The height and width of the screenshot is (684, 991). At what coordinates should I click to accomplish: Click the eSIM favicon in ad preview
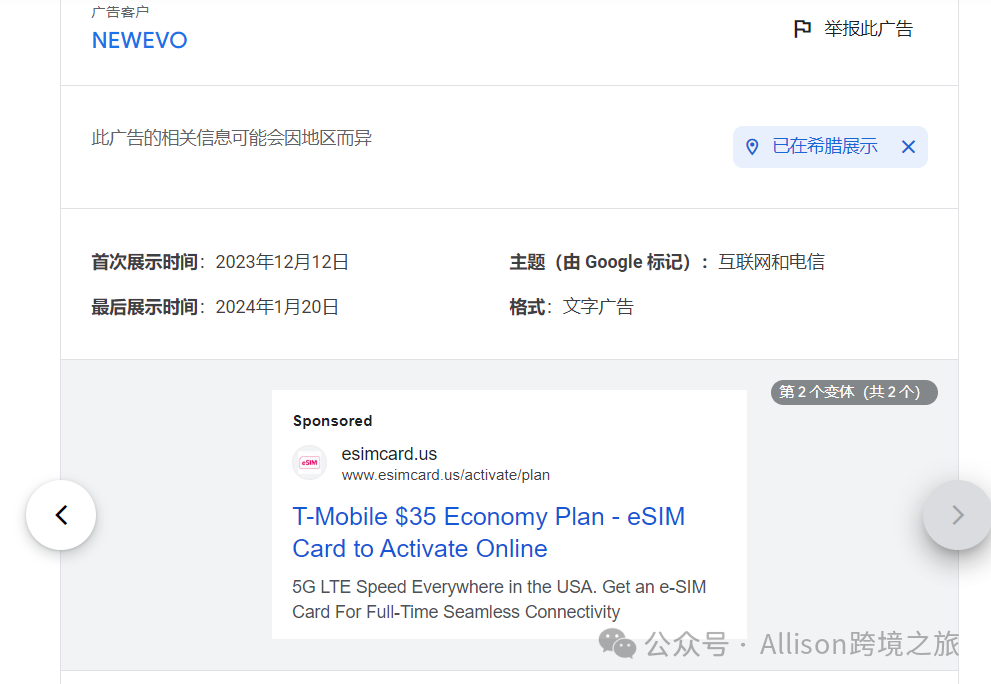click(309, 463)
